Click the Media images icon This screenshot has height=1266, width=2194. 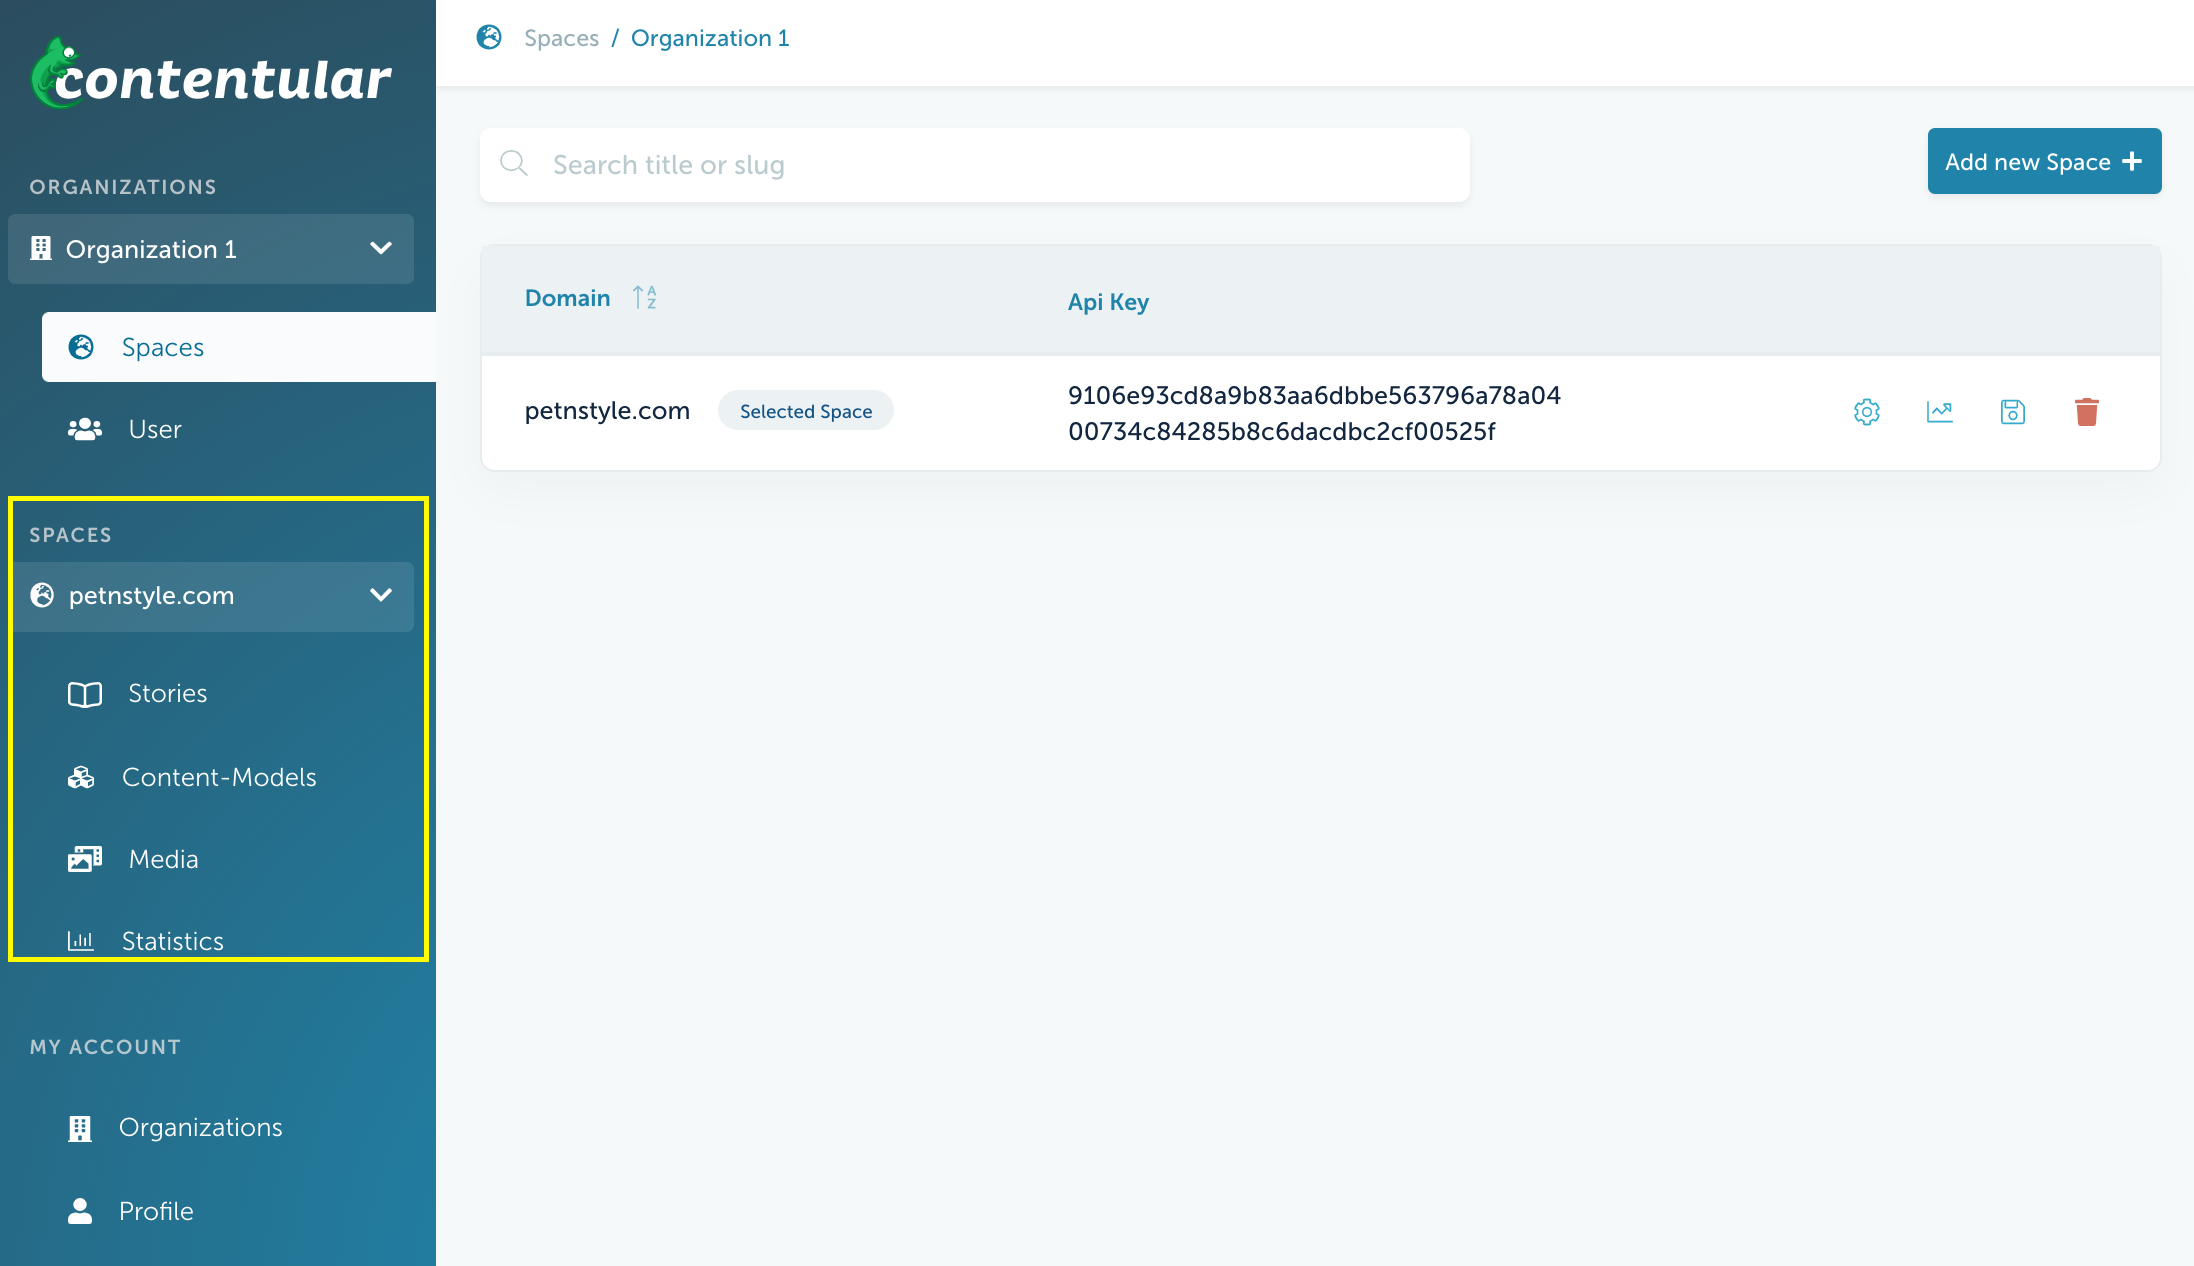click(85, 859)
